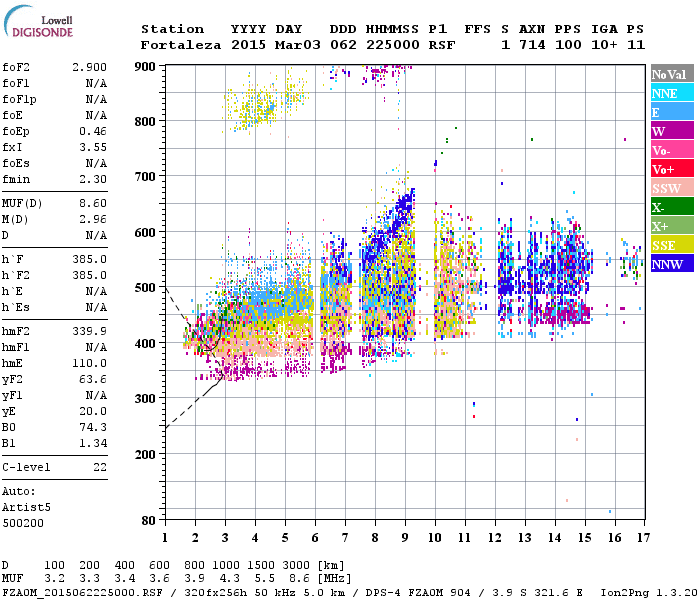700x600 pixels.
Task: Click the 900 label on height axis
Action: click(x=146, y=66)
